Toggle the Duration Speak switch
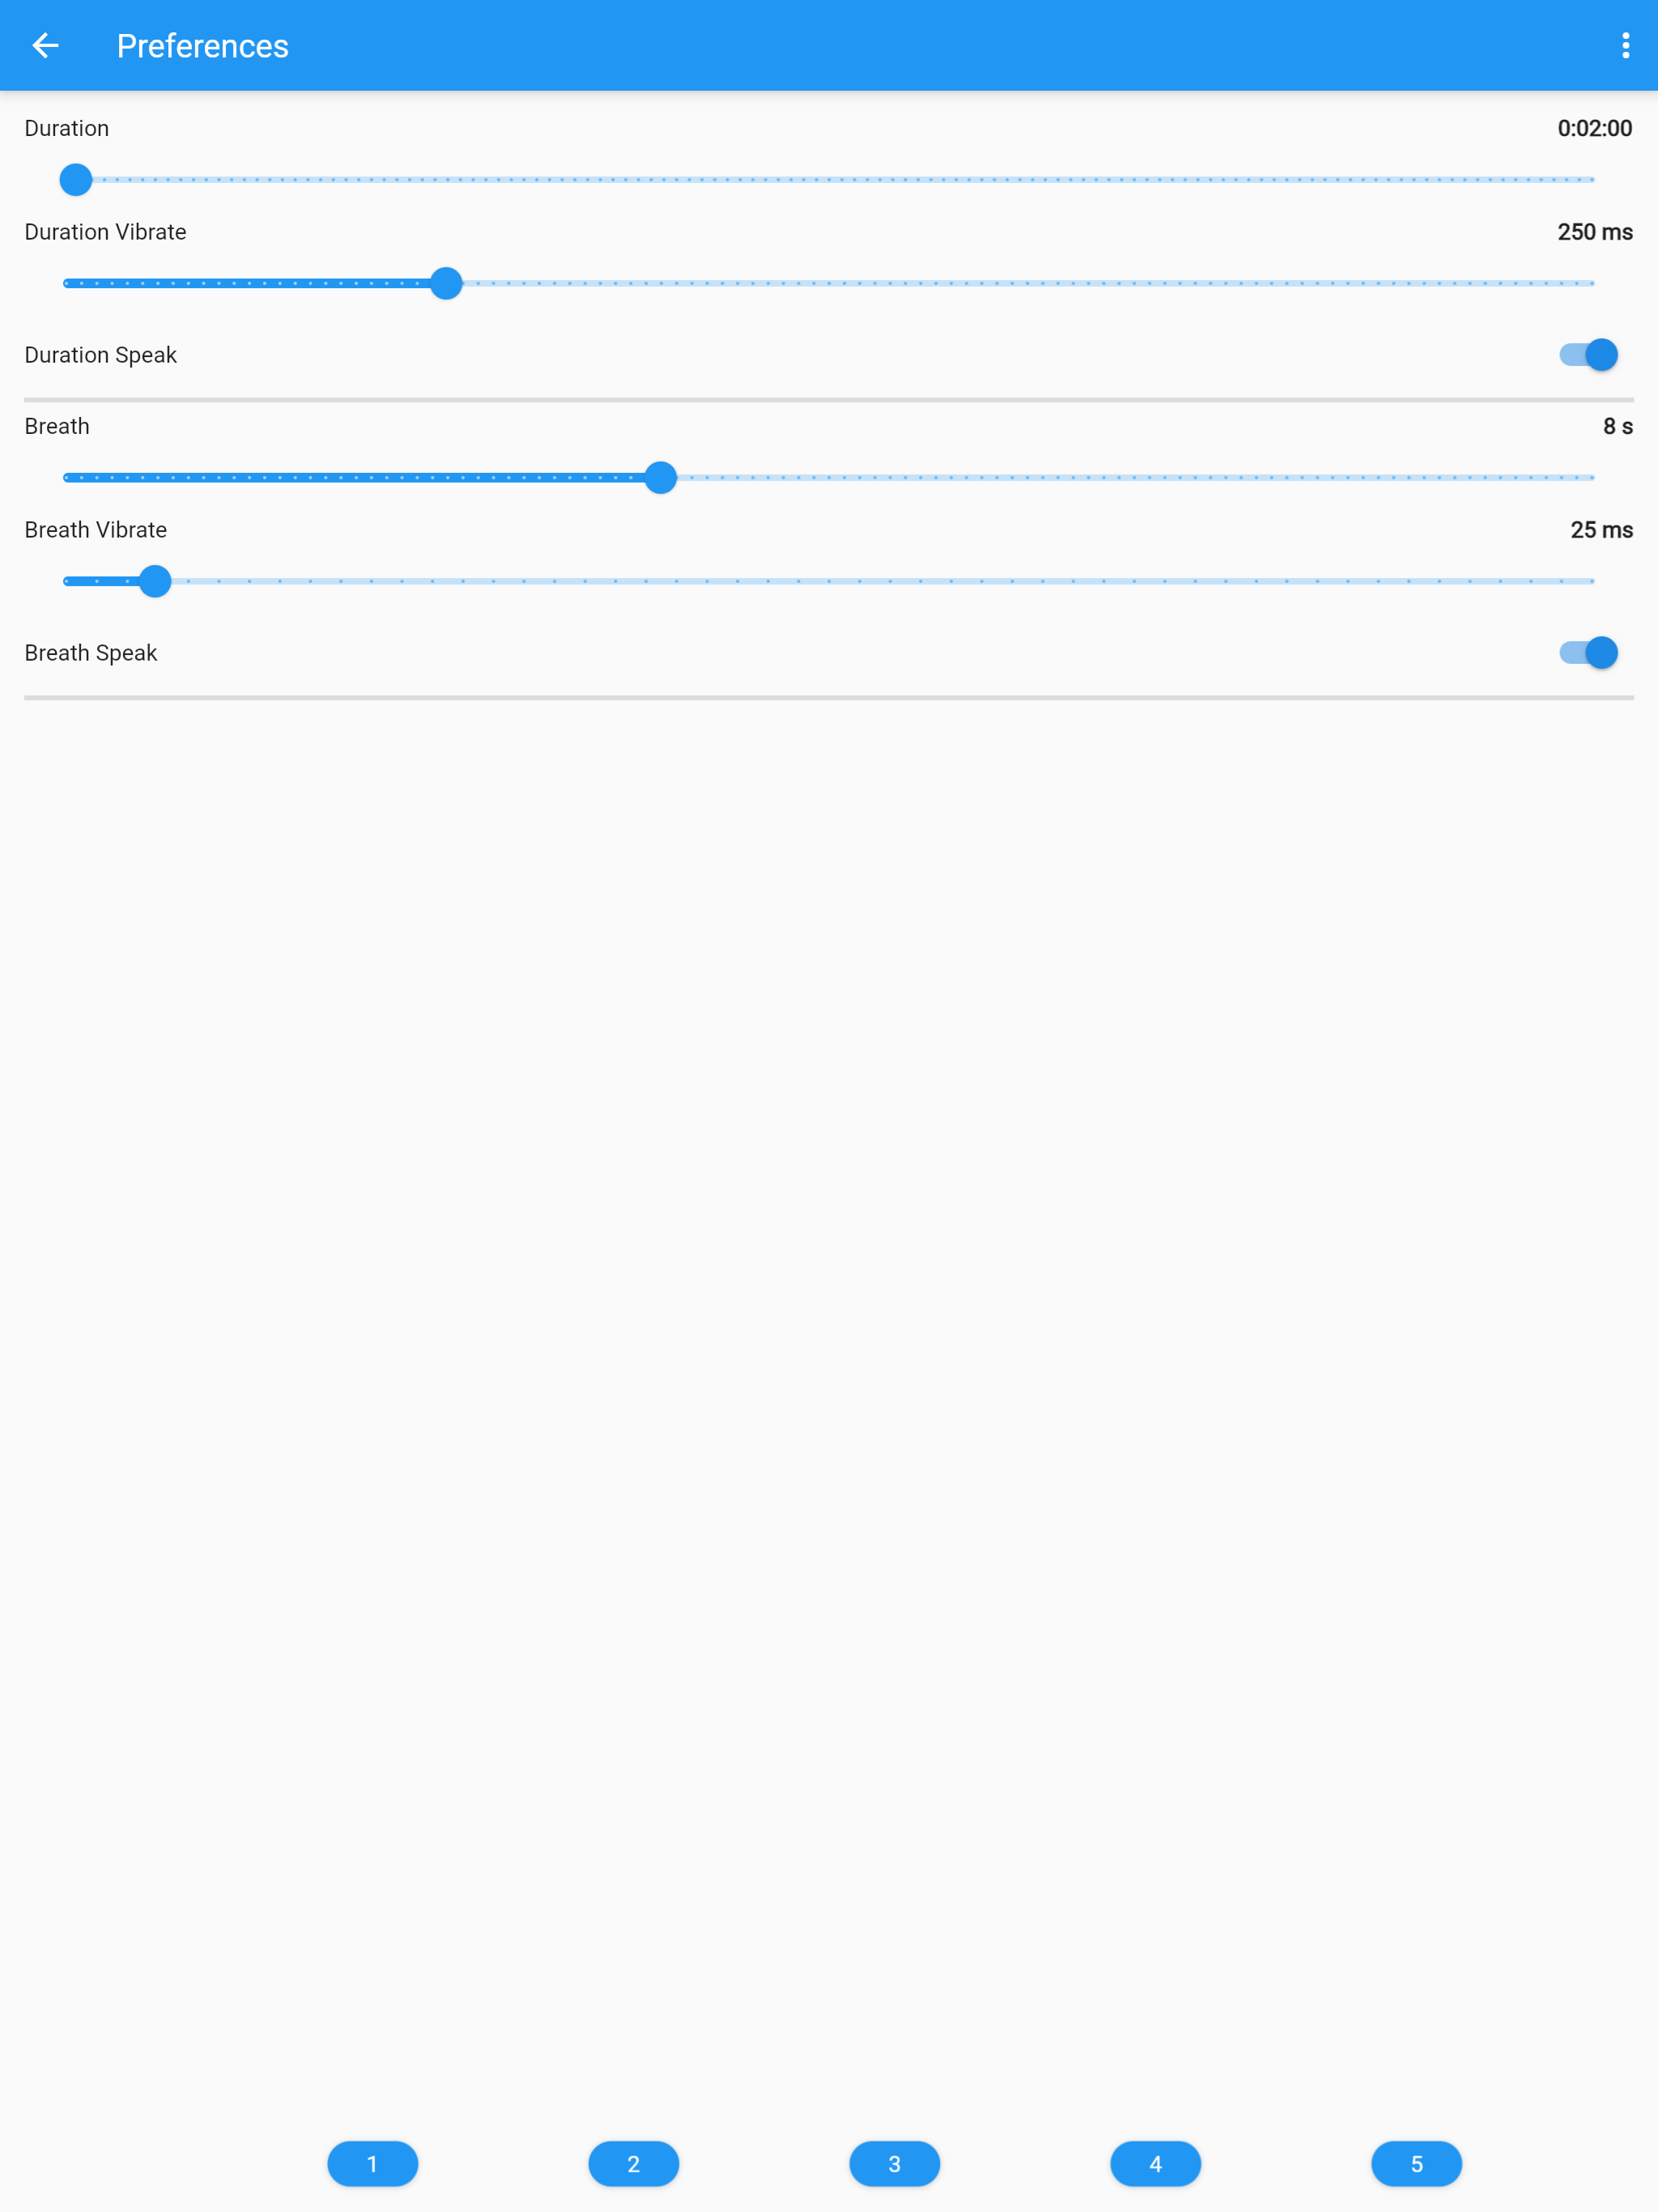This screenshot has width=1658, height=2212. (1588, 355)
